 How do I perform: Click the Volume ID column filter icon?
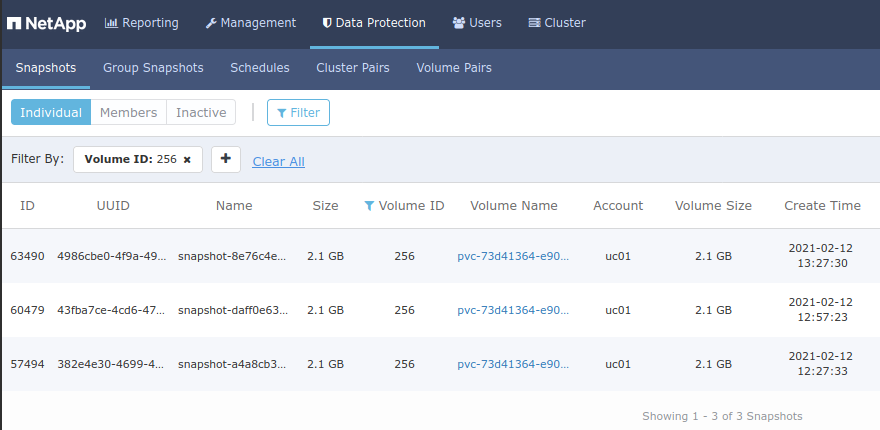click(369, 206)
